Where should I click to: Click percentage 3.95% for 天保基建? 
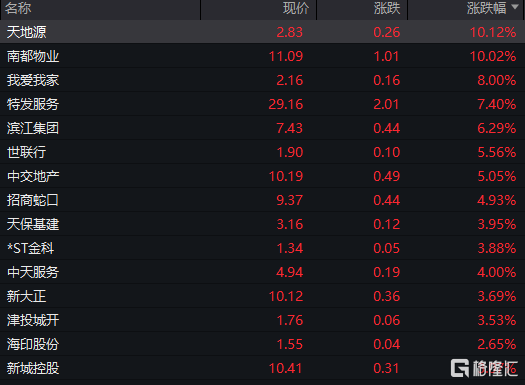coord(497,224)
